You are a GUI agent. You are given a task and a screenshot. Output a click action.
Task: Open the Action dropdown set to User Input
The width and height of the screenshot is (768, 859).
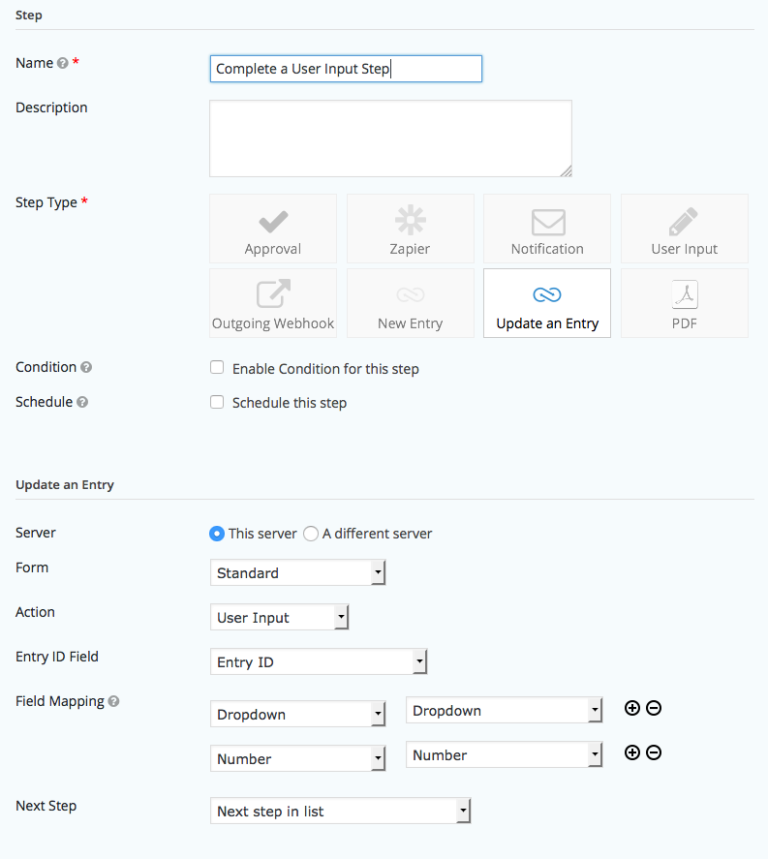[279, 617]
